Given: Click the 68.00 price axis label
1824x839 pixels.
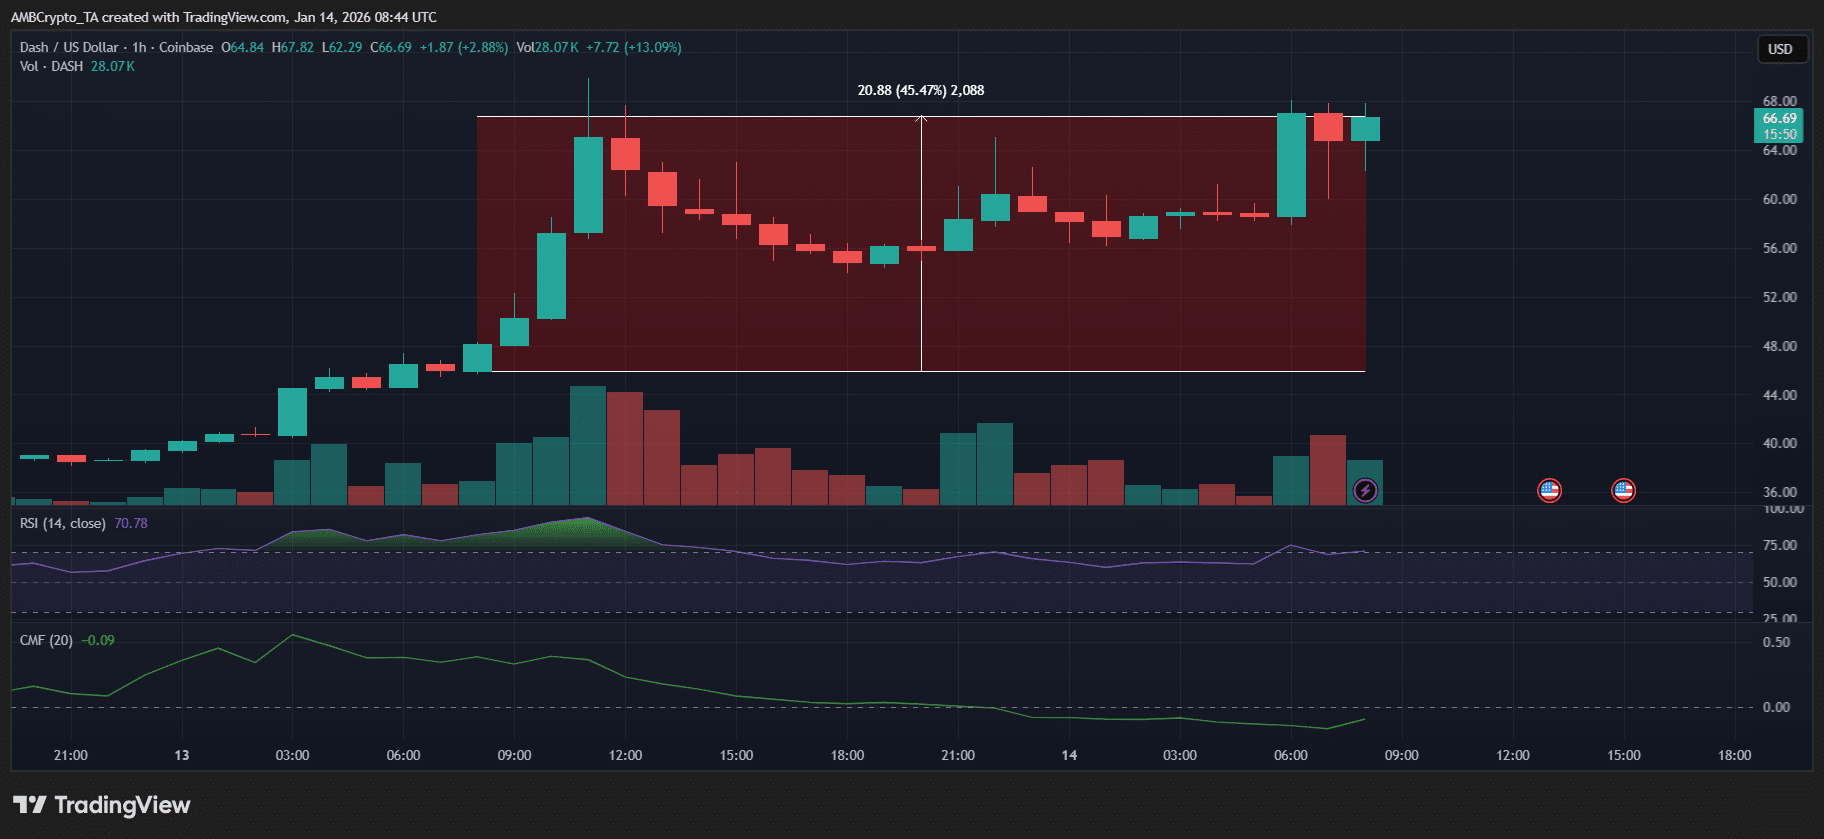Looking at the screenshot, I should [1779, 101].
